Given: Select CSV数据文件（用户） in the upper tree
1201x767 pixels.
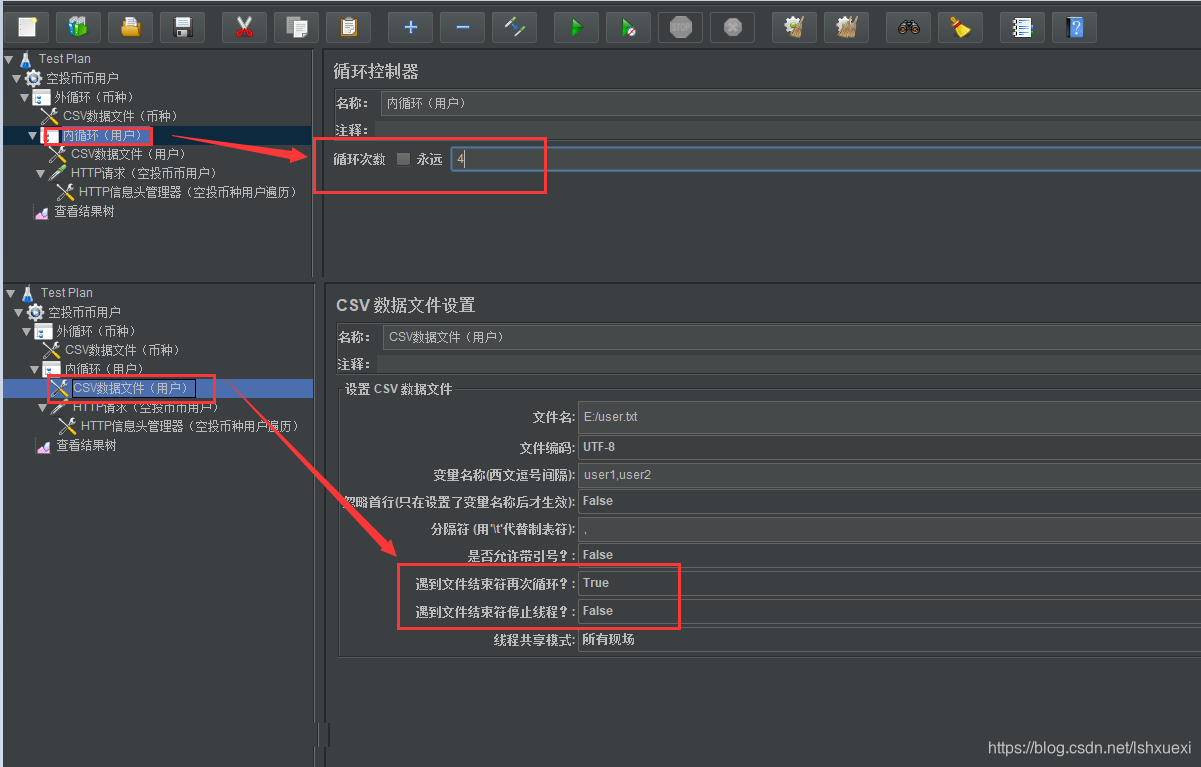Looking at the screenshot, I should click(x=128, y=154).
